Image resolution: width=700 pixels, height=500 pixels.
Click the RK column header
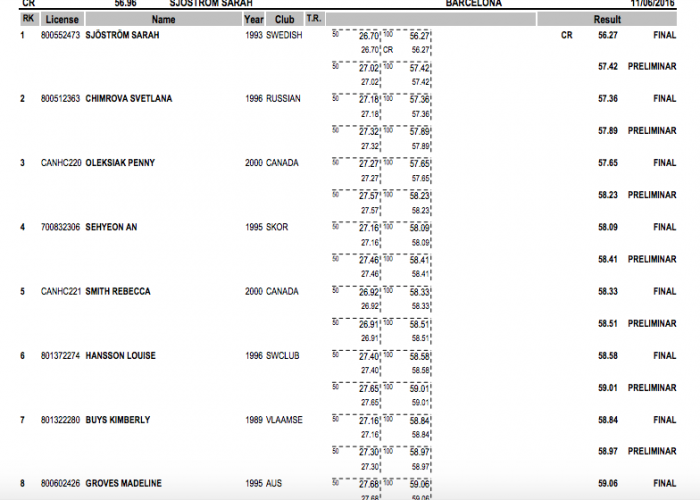tap(28, 19)
